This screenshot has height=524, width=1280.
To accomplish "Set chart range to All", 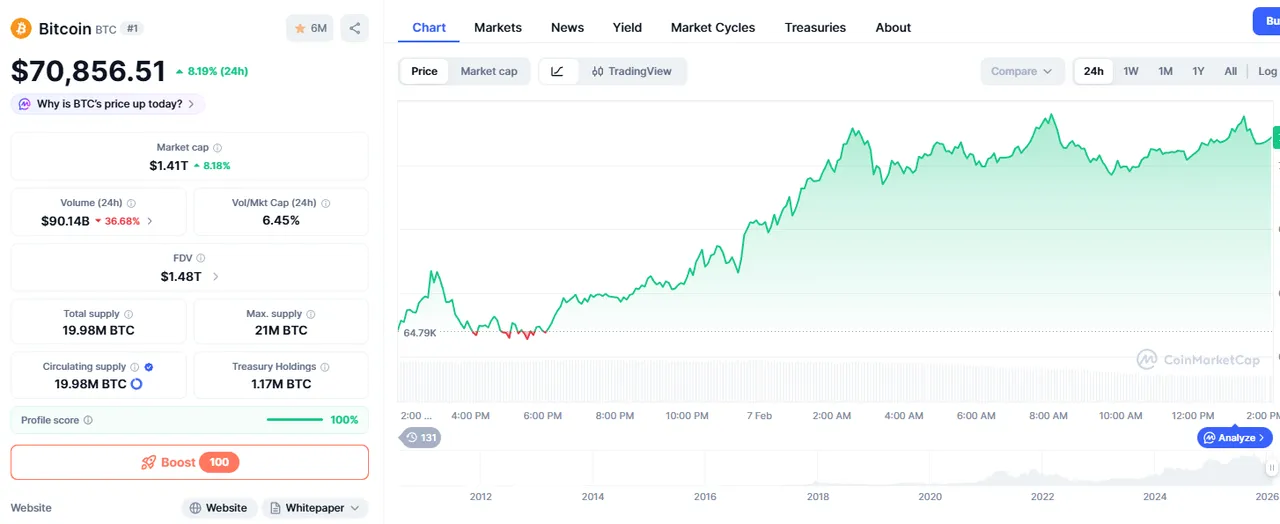I will click(x=1230, y=71).
